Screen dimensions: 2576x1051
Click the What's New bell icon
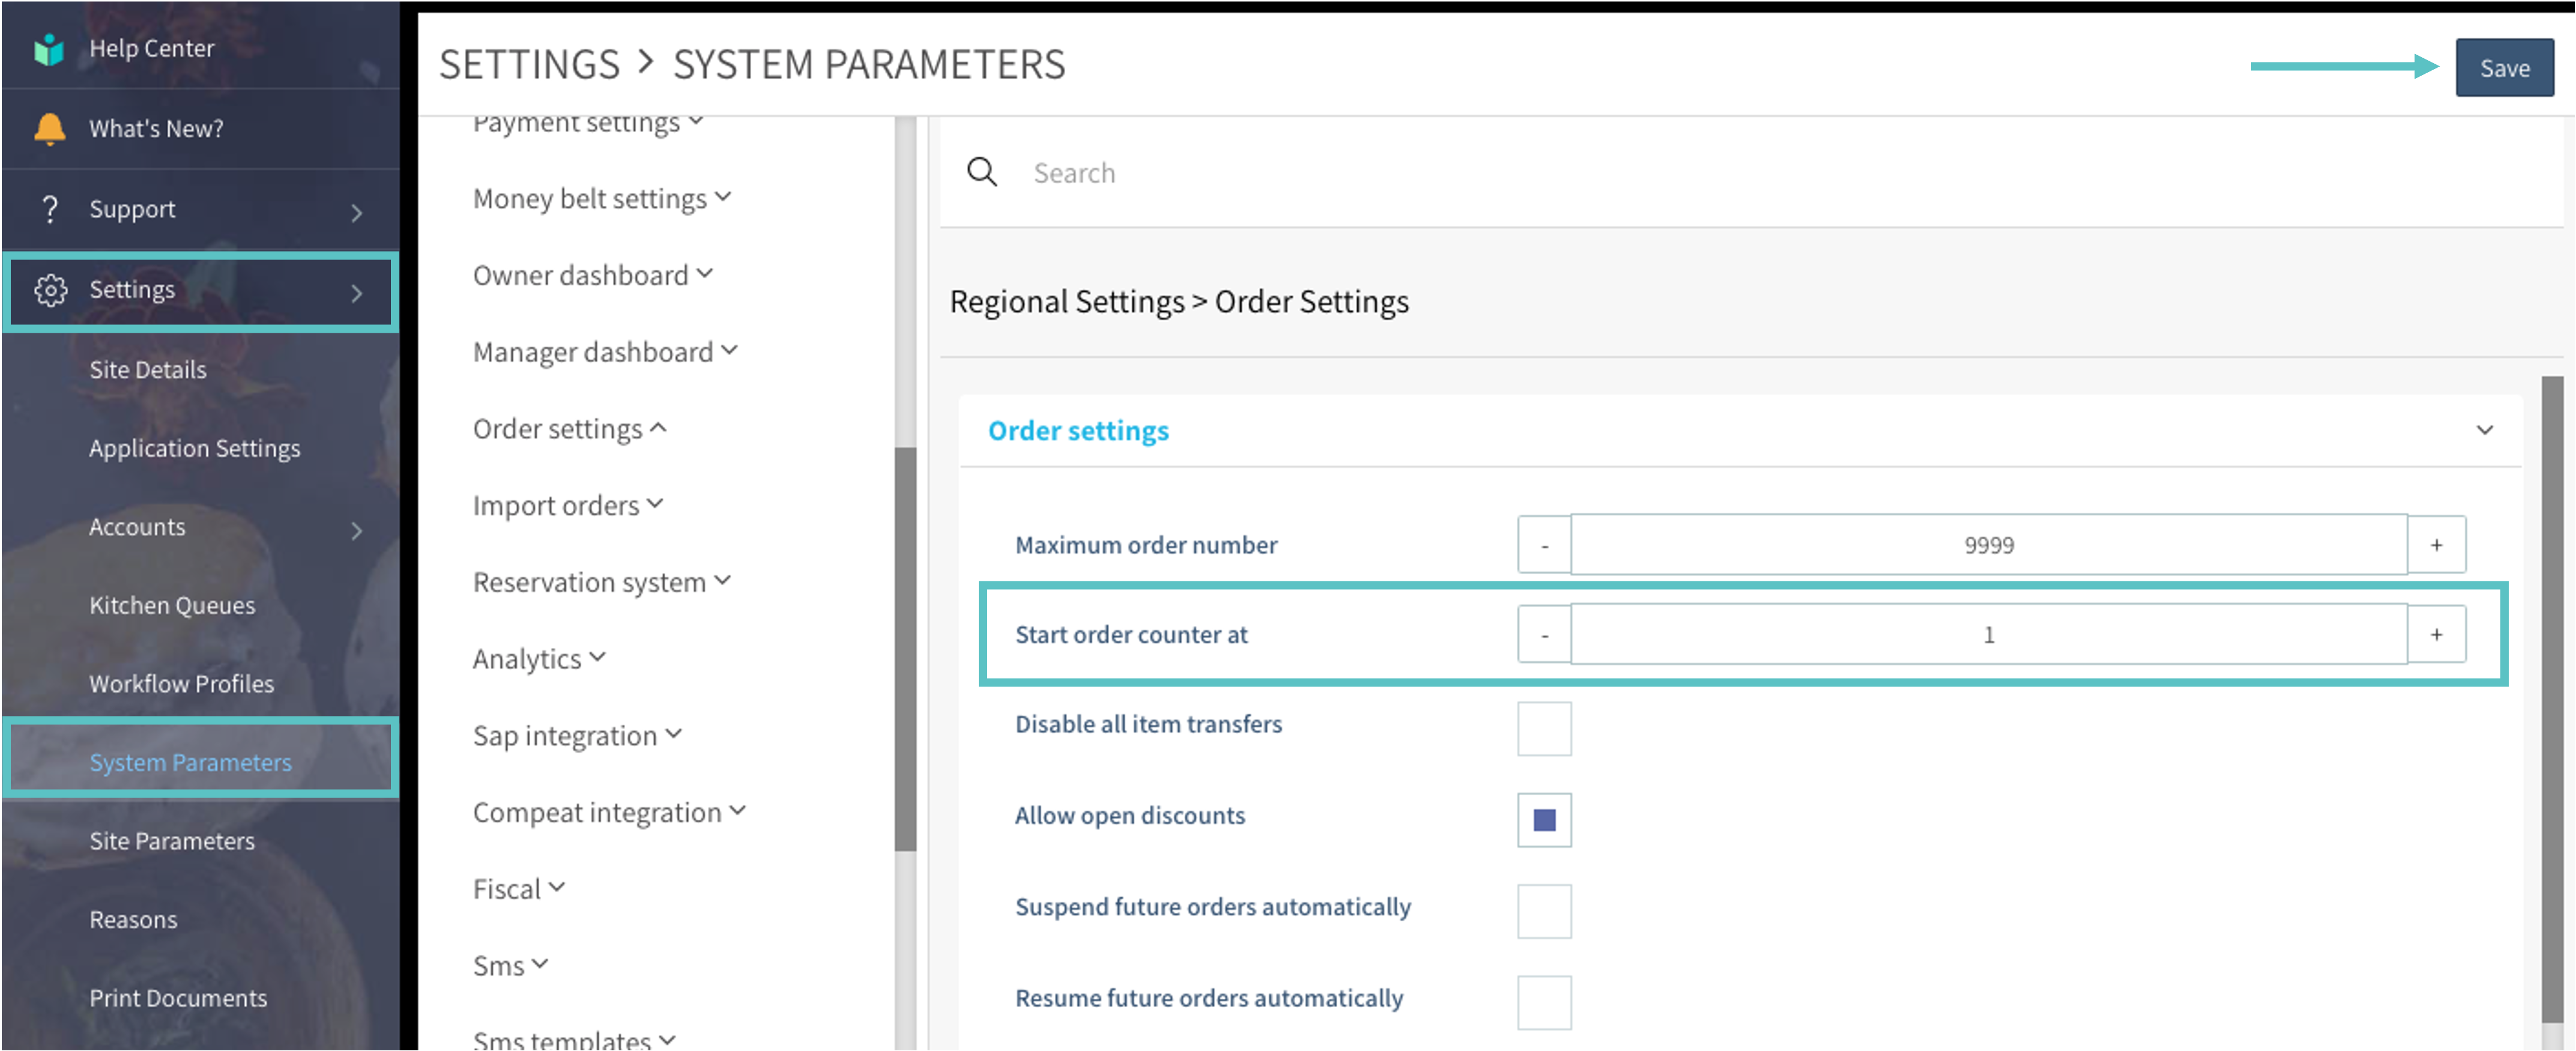coord(49,128)
